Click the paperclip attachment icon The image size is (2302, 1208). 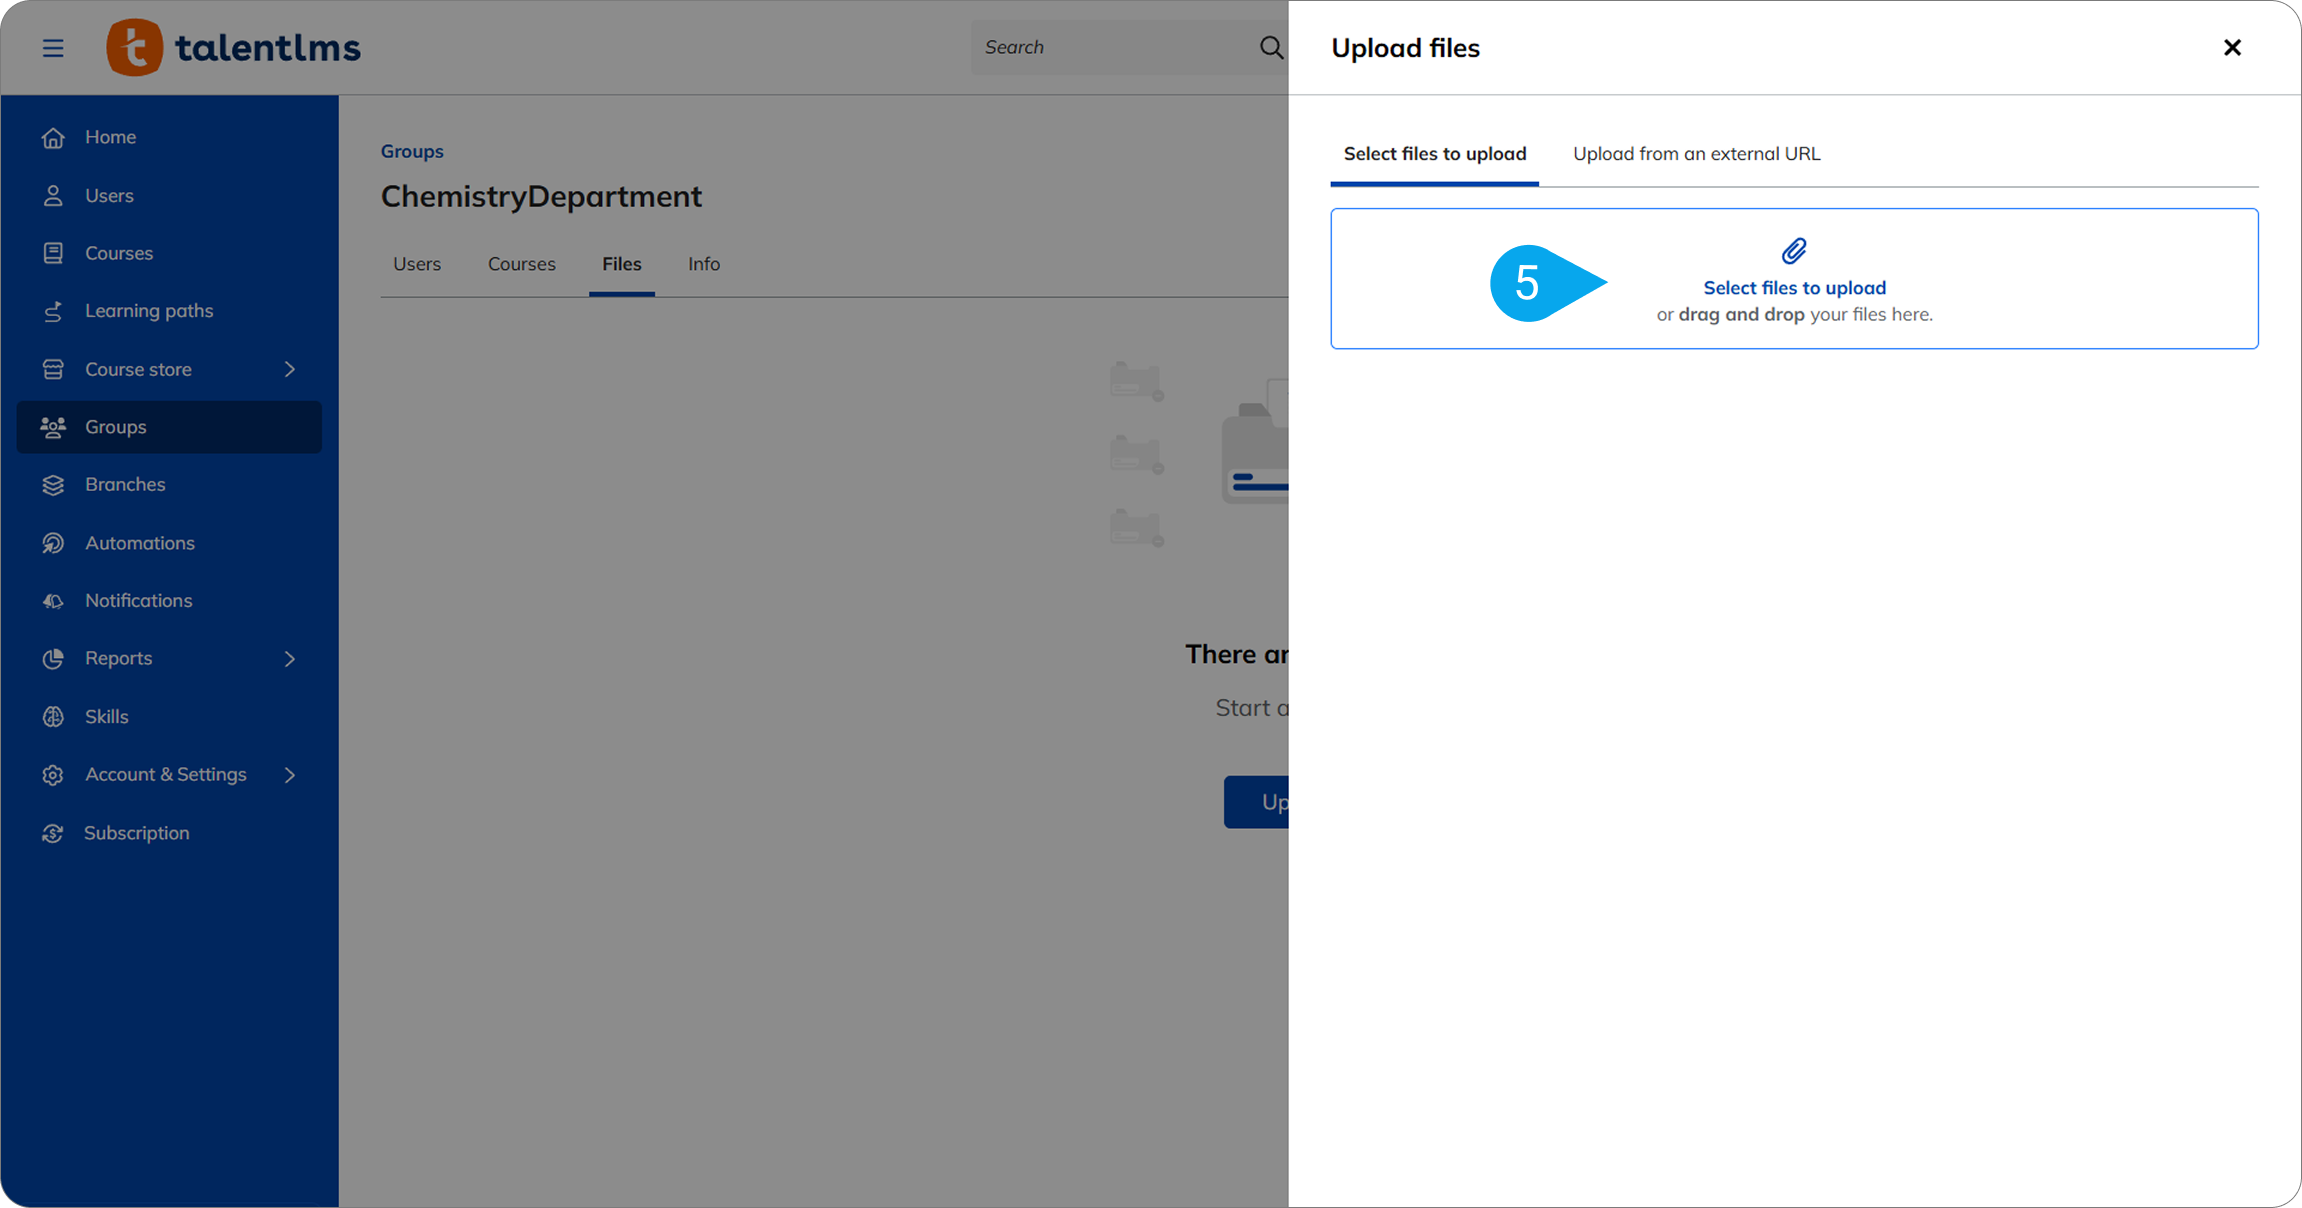1794,251
